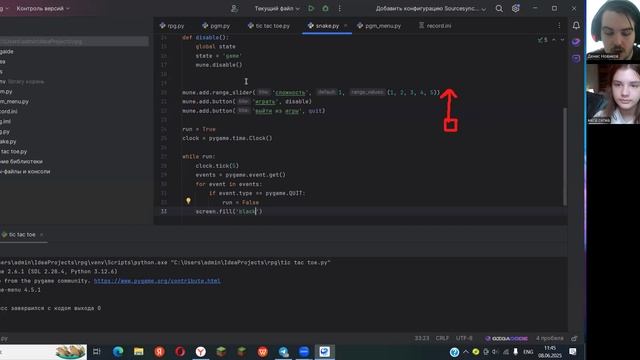
Task: Switch to the pgm.py editor tab
Action: click(216, 25)
